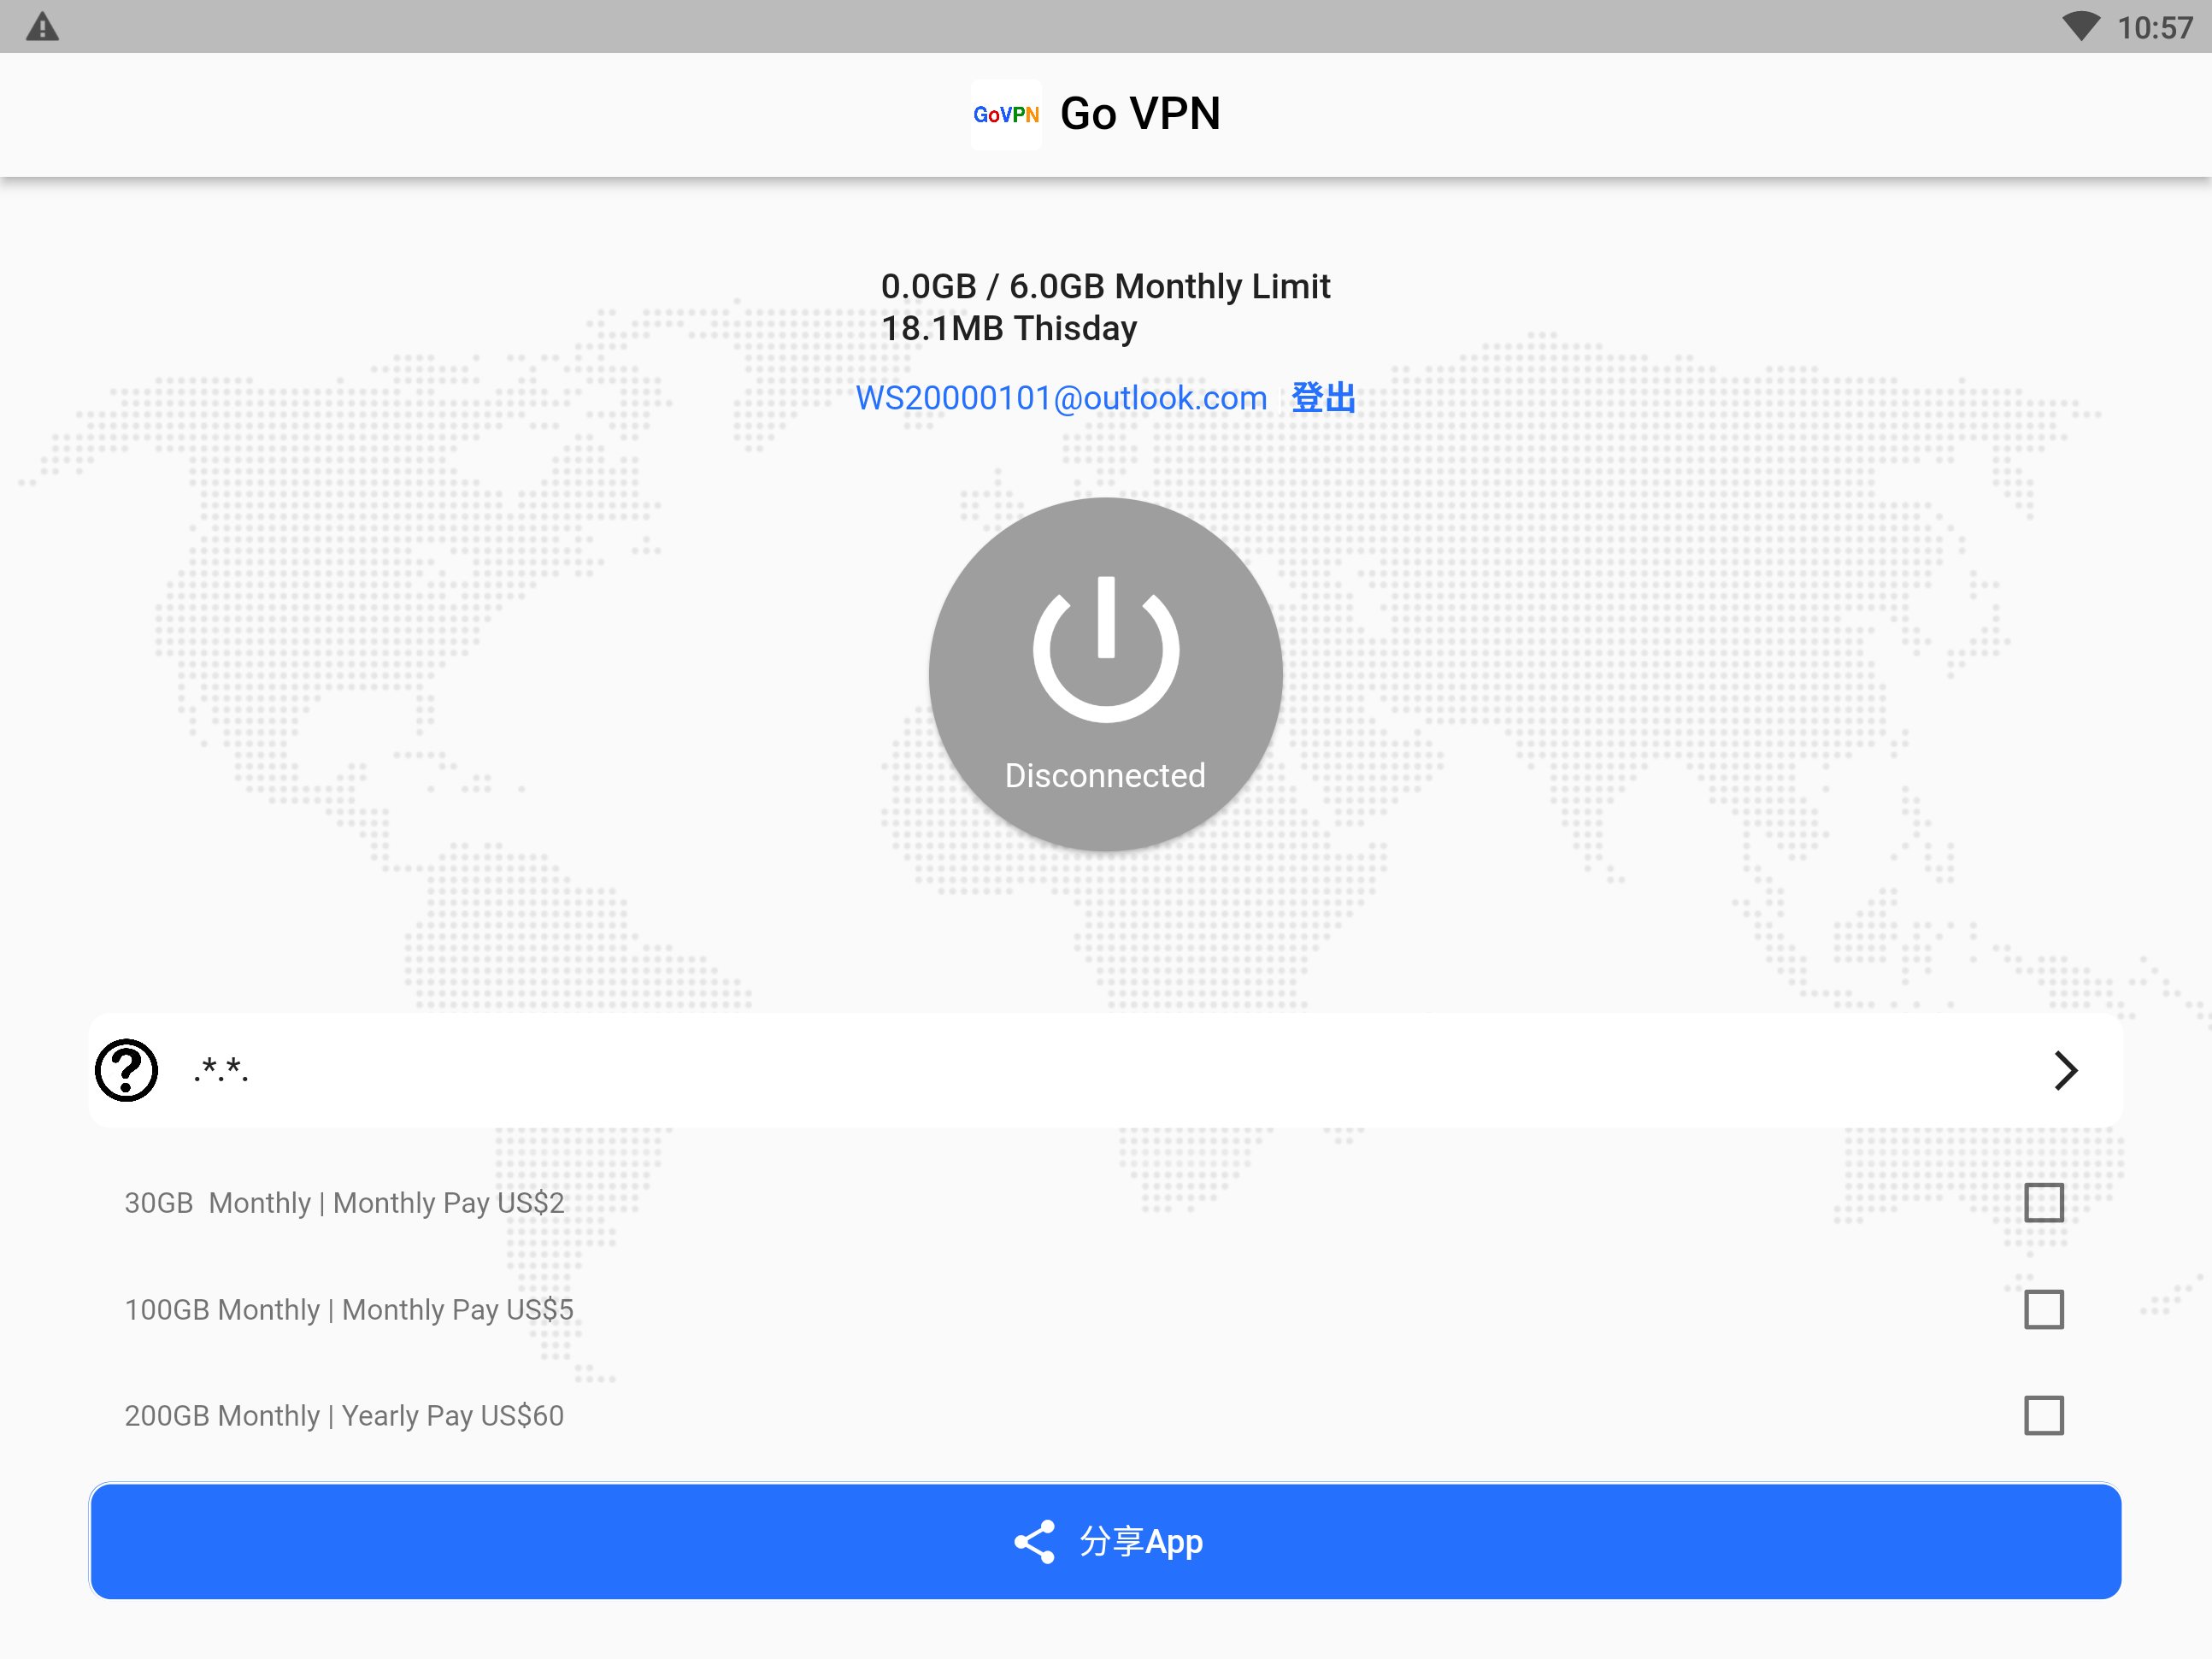The height and width of the screenshot is (1659, 2212).
Task: Select the 100GB Monthly US$5 checkbox
Action: tap(2043, 1309)
